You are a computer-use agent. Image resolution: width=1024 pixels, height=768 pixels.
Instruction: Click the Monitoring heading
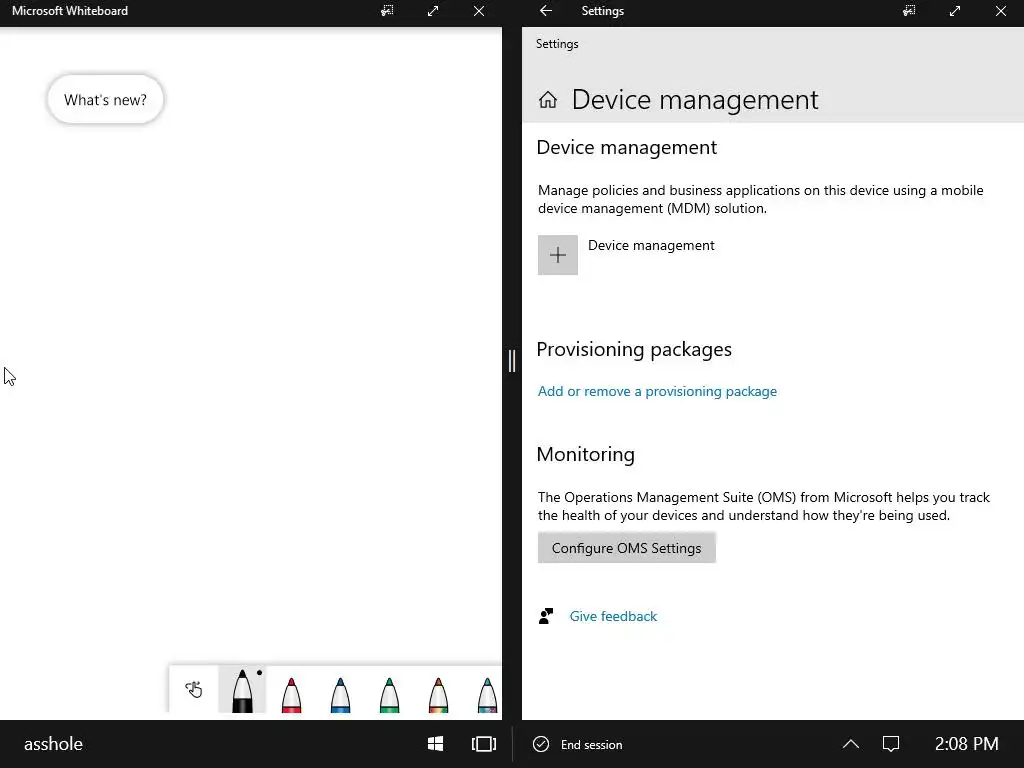(585, 454)
